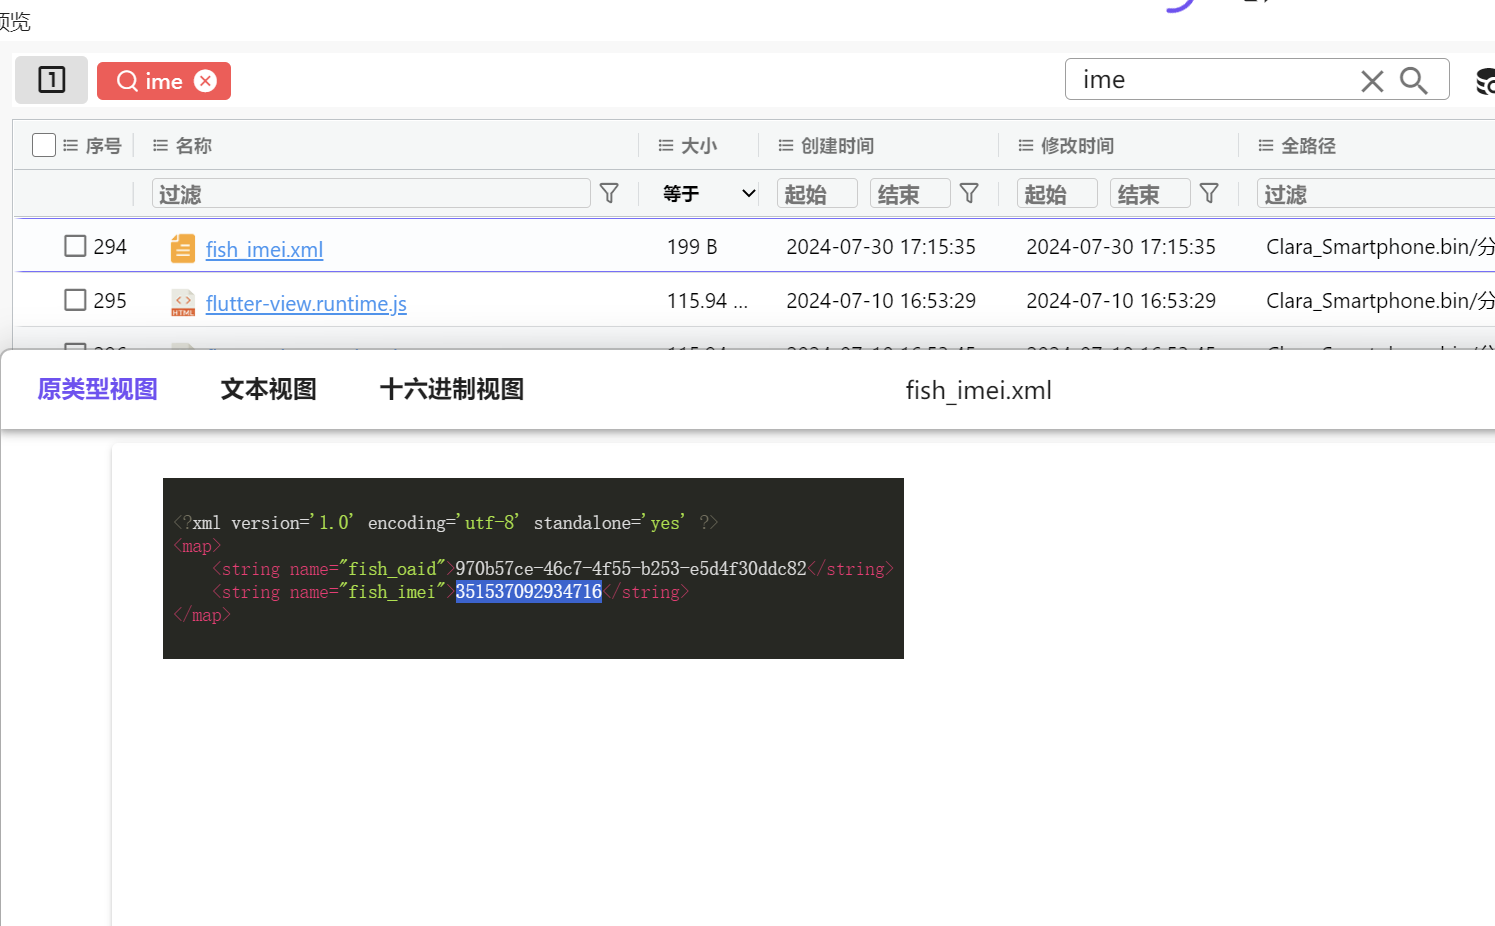
Task: Click the numbered panel icon at top left
Action: pyautogui.click(x=51, y=80)
